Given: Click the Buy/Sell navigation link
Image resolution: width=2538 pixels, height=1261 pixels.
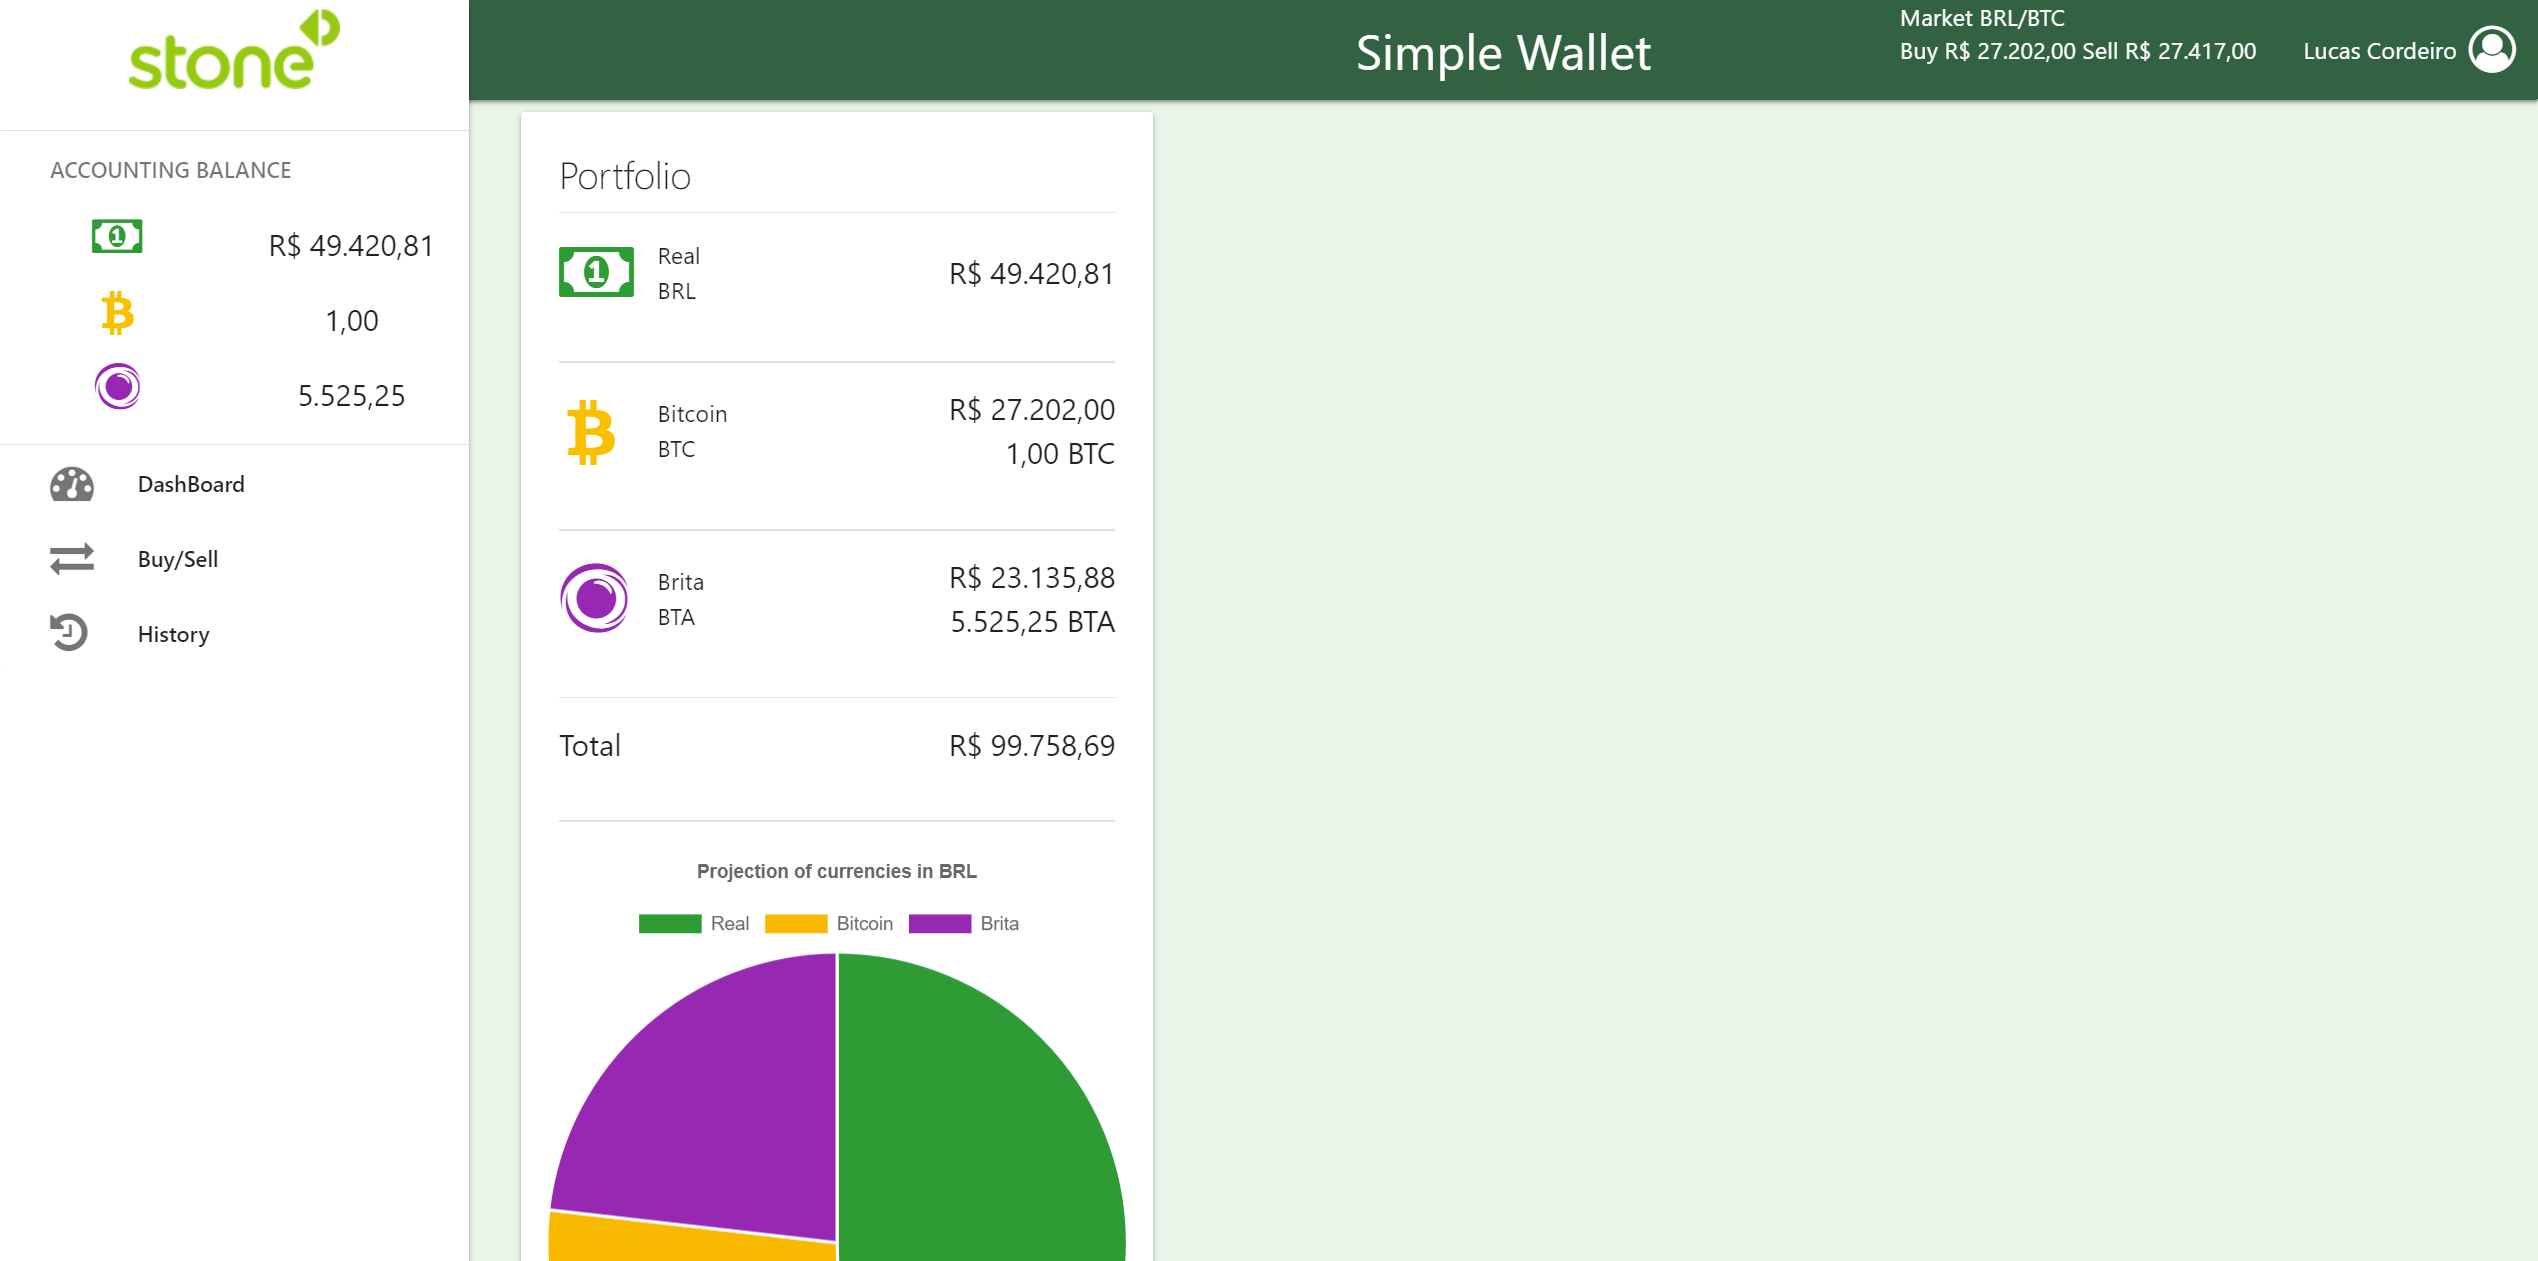Looking at the screenshot, I should click(177, 558).
